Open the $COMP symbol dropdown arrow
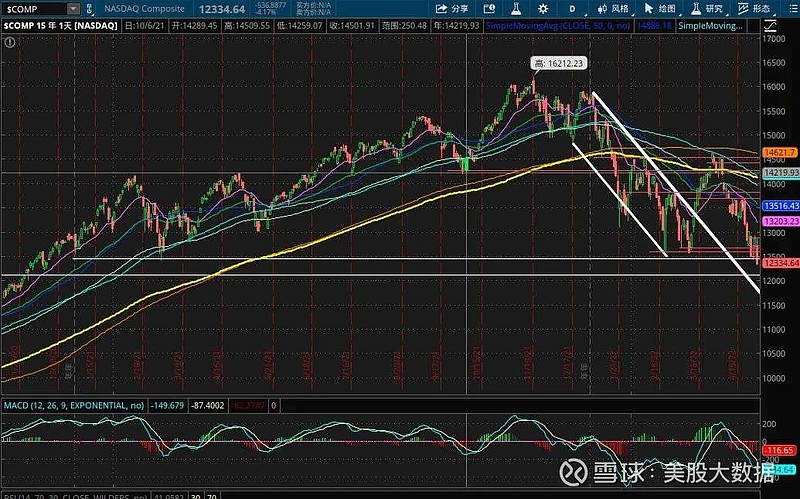This screenshot has width=800, height=499. point(73,9)
